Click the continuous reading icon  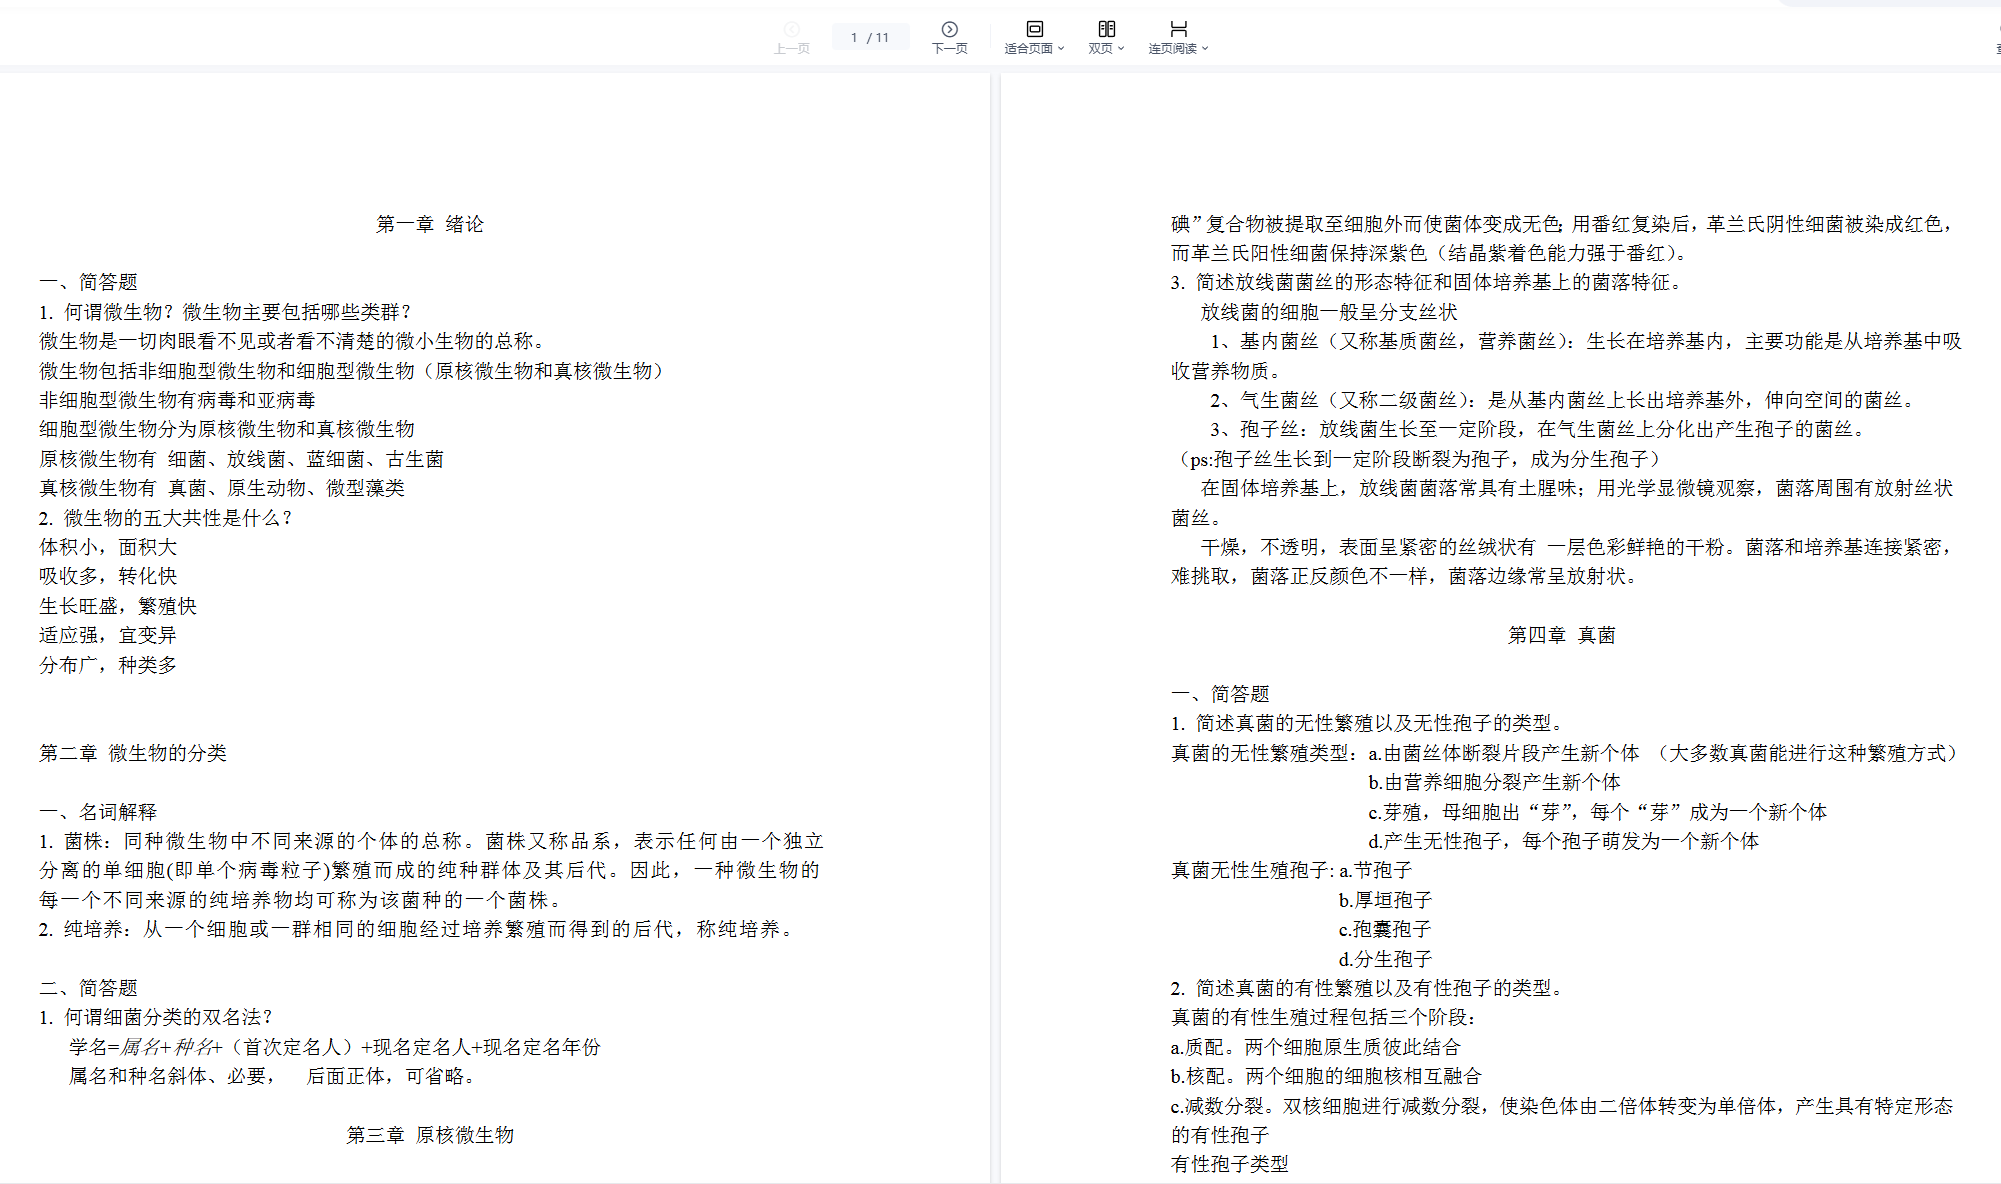point(1178,29)
